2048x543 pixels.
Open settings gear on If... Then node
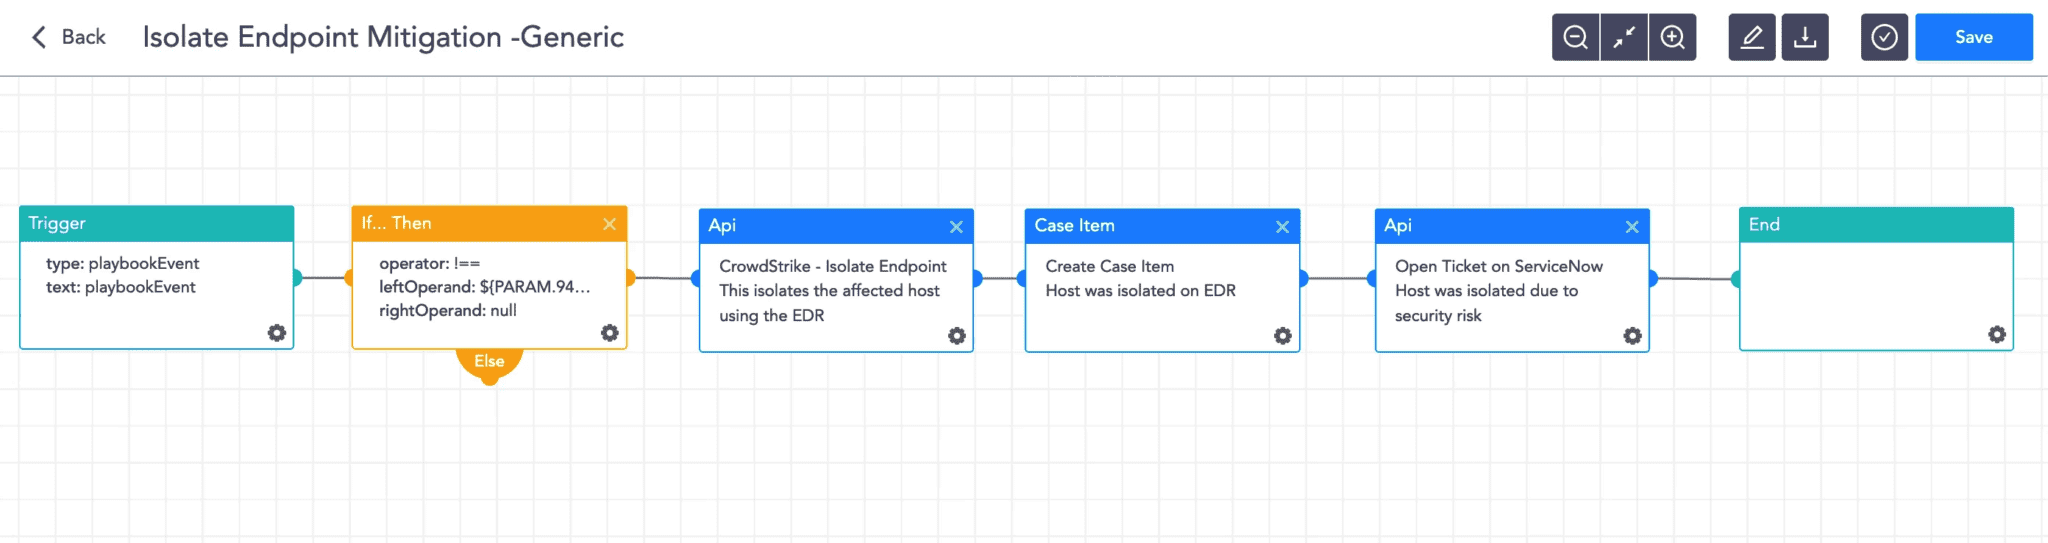tap(610, 333)
